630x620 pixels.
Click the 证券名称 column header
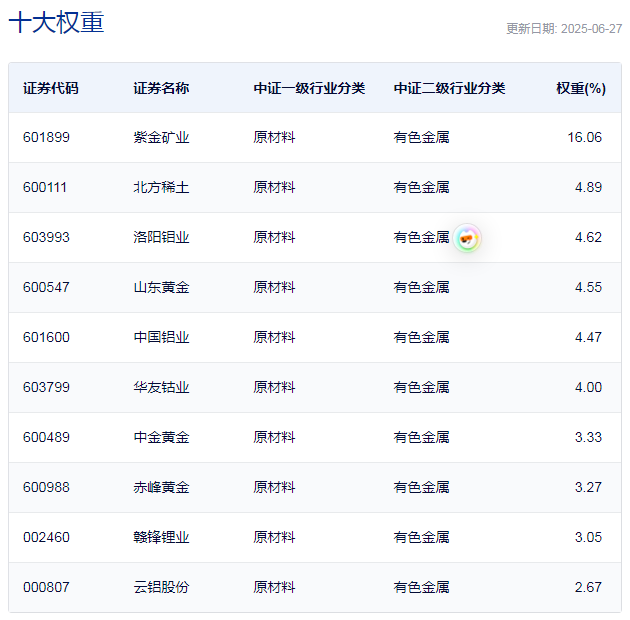161,88
